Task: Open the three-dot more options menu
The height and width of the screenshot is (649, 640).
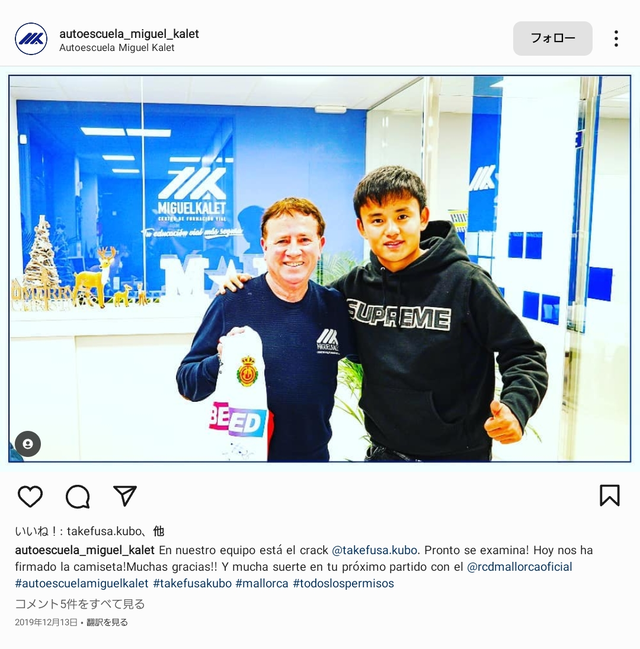Action: coord(616,38)
